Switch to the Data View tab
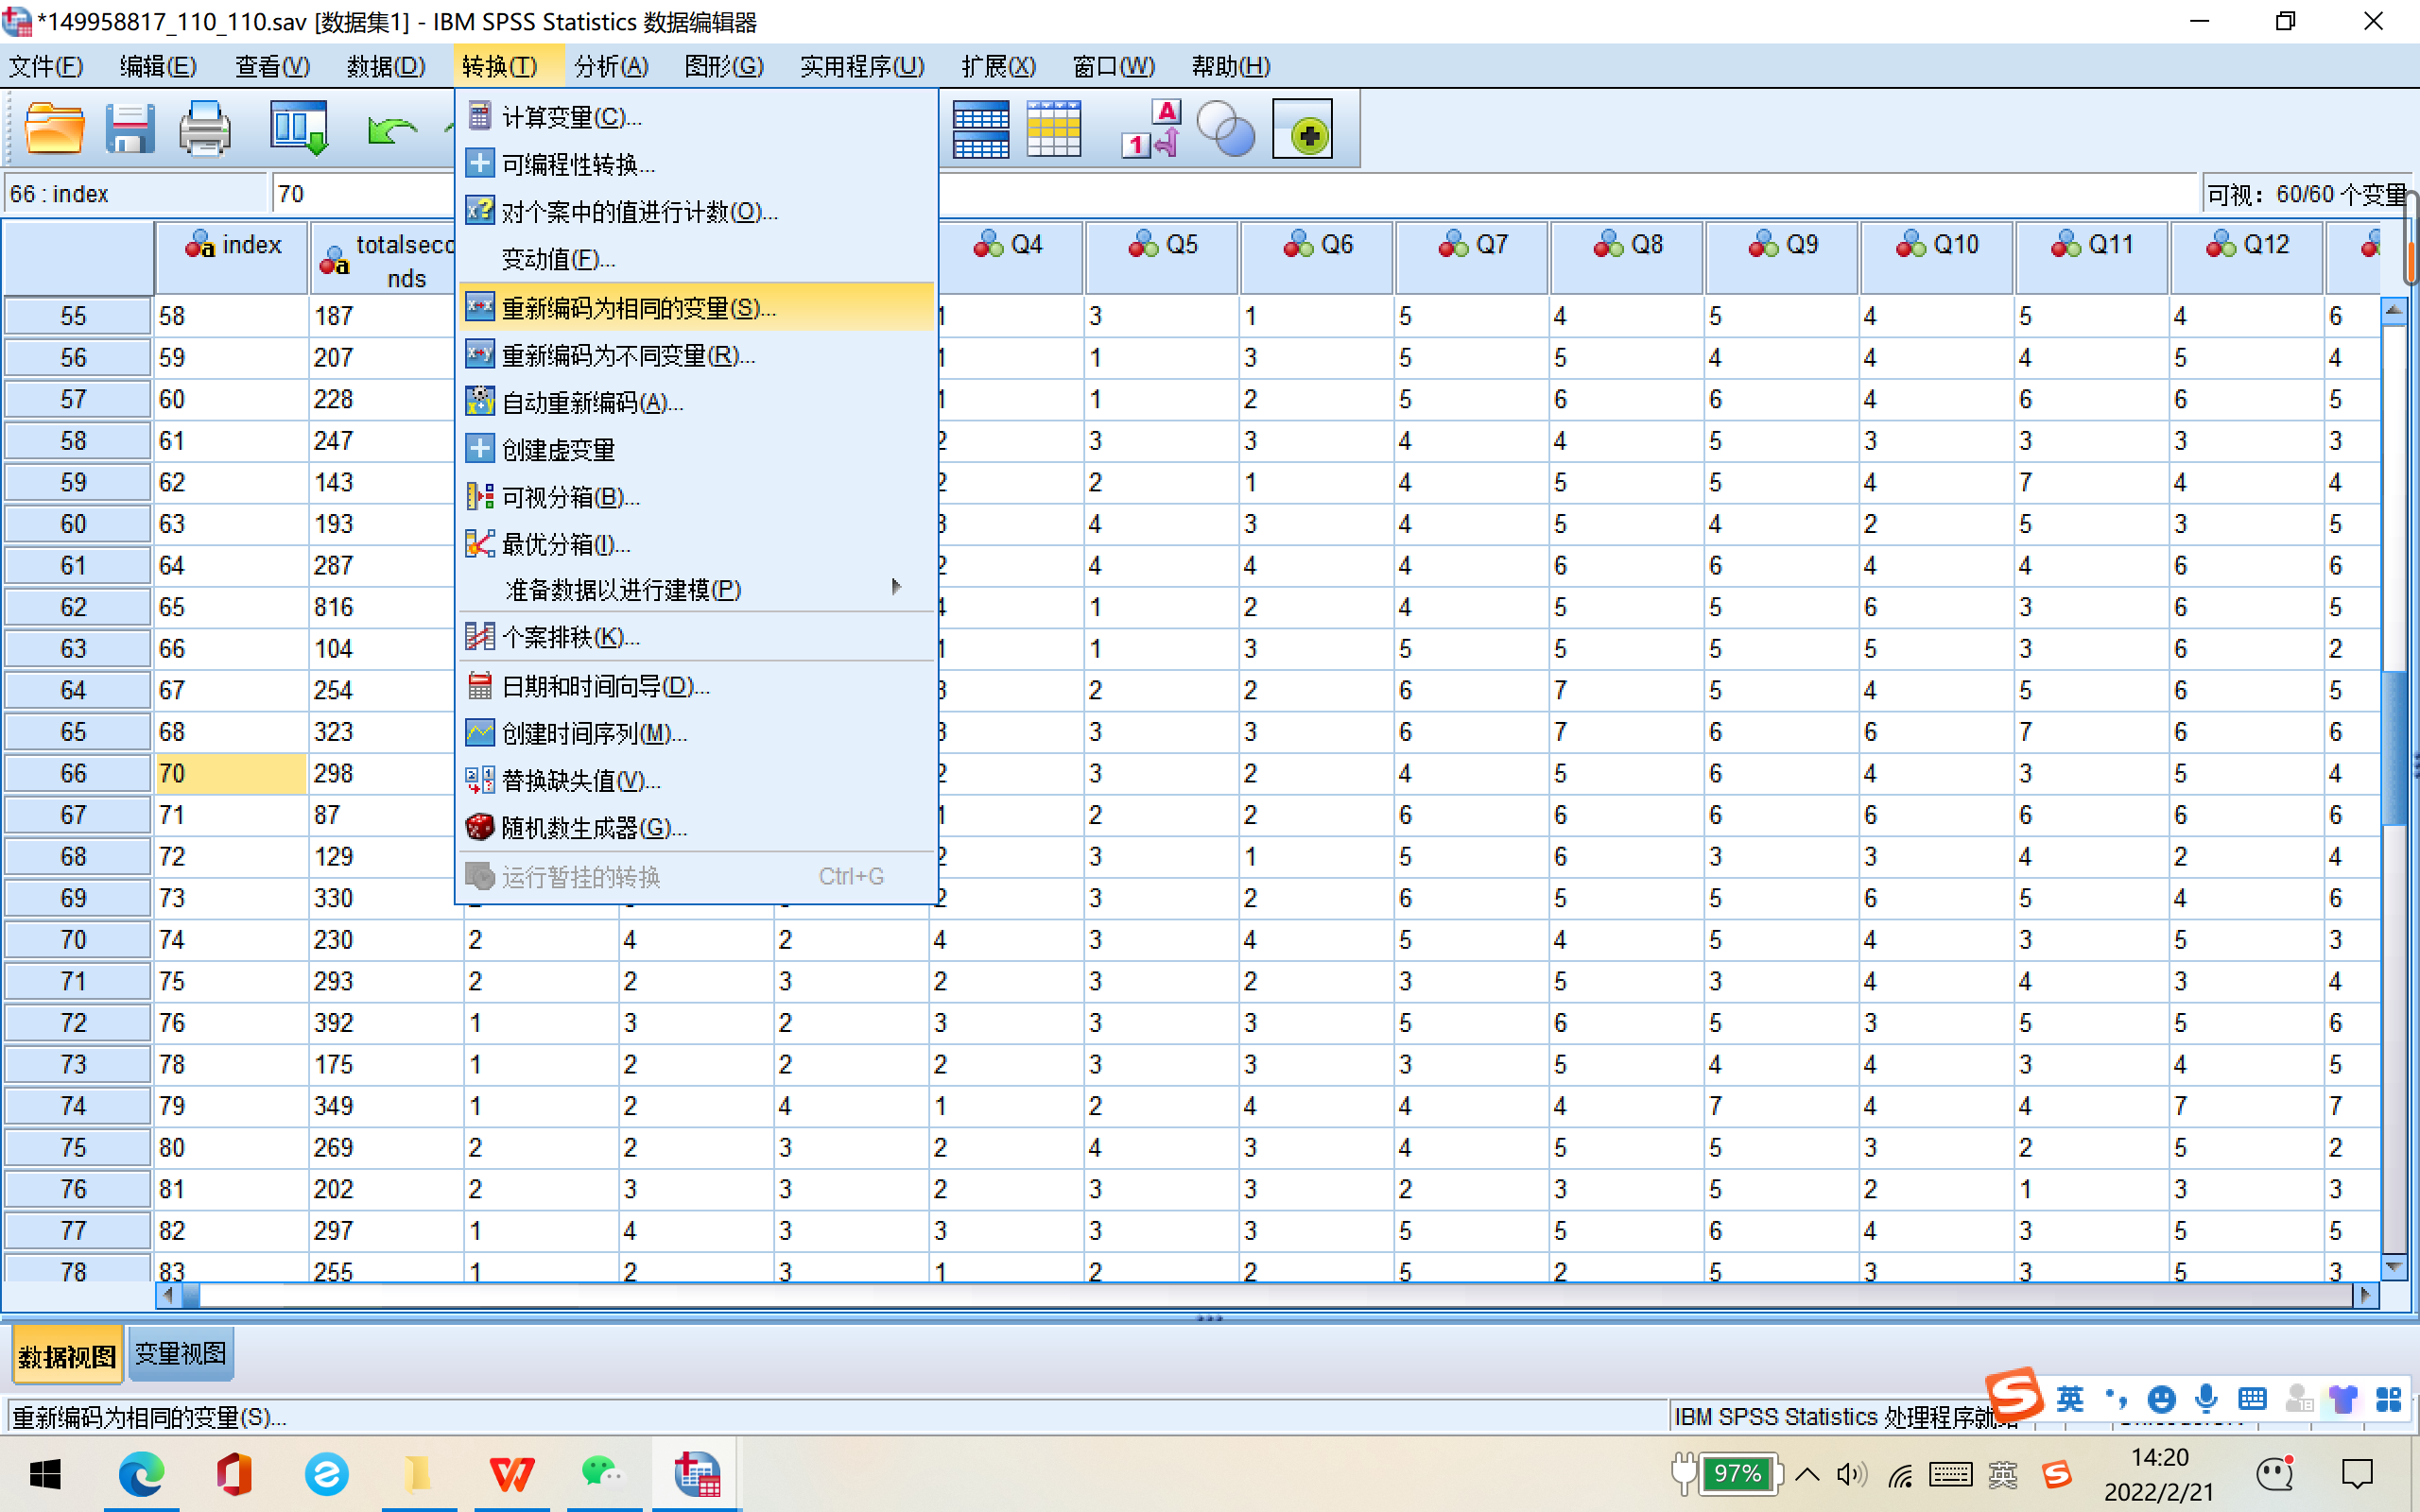 pos(67,1356)
